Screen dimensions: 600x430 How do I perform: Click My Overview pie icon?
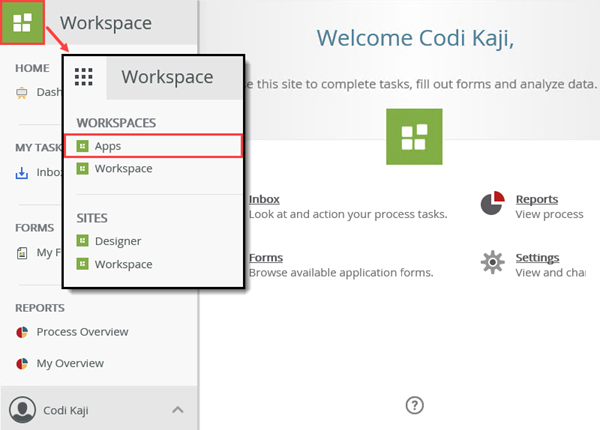(22, 363)
